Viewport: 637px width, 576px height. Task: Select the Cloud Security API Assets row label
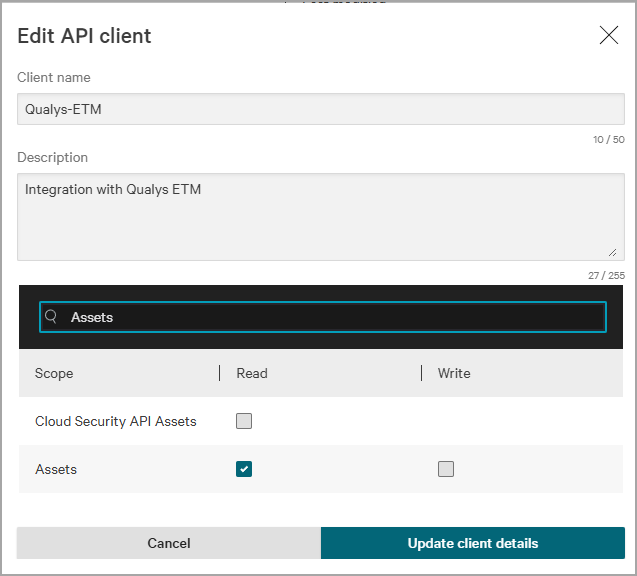tap(116, 421)
